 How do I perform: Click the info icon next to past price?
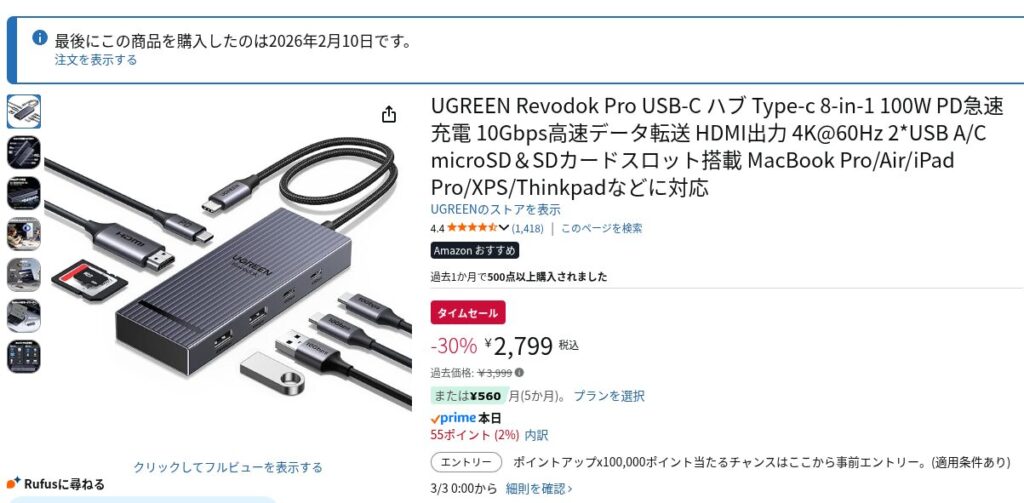pos(519,372)
